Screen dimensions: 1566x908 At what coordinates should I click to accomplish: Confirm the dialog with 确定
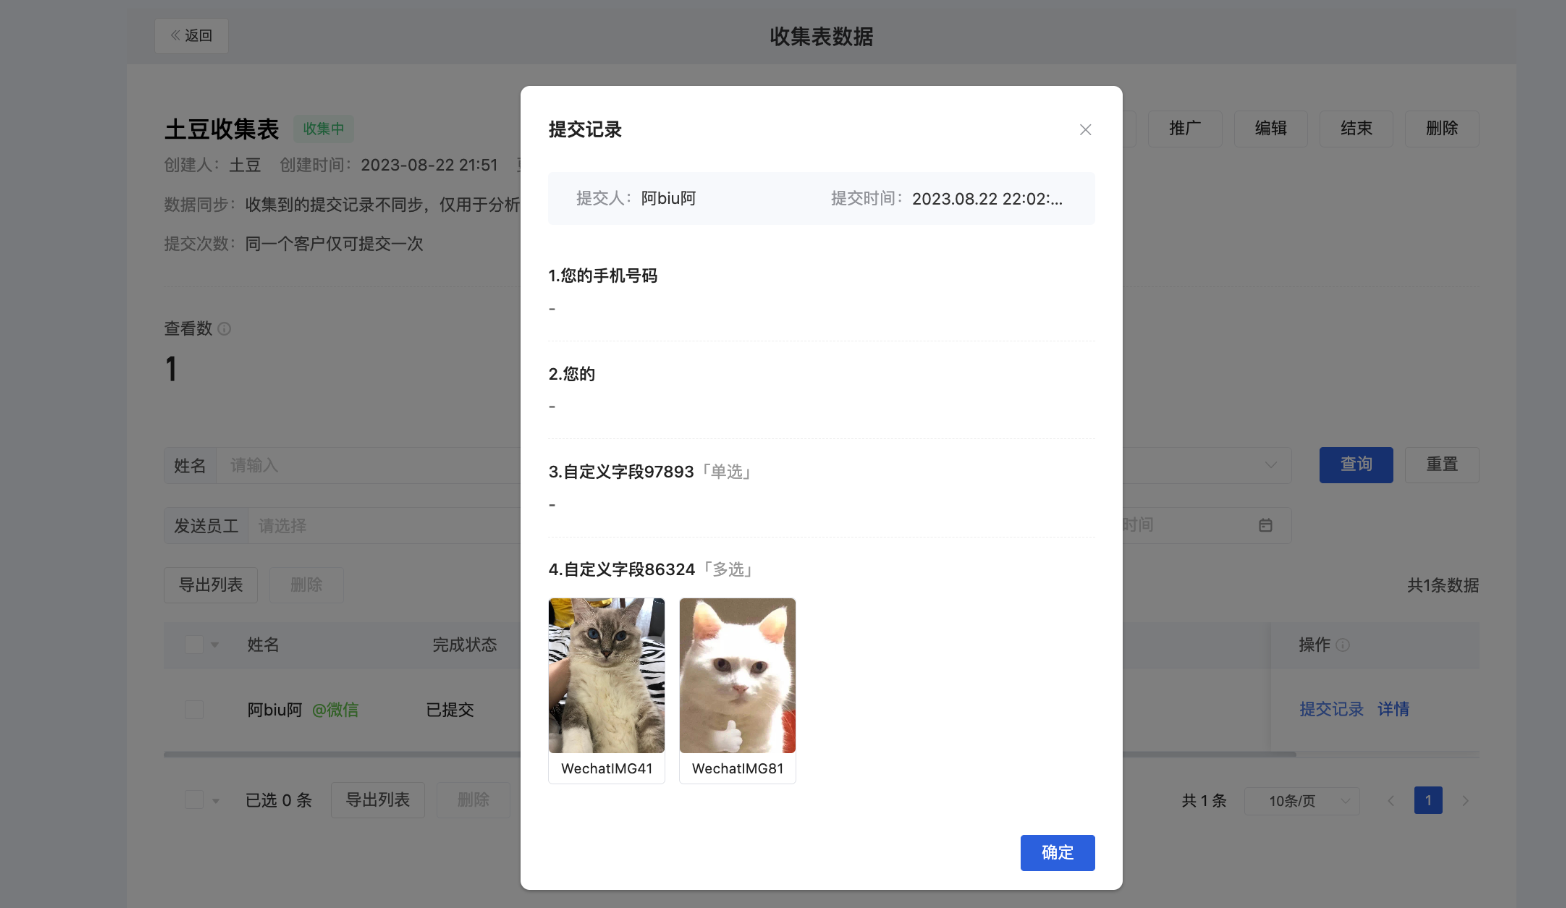pyautogui.click(x=1057, y=853)
